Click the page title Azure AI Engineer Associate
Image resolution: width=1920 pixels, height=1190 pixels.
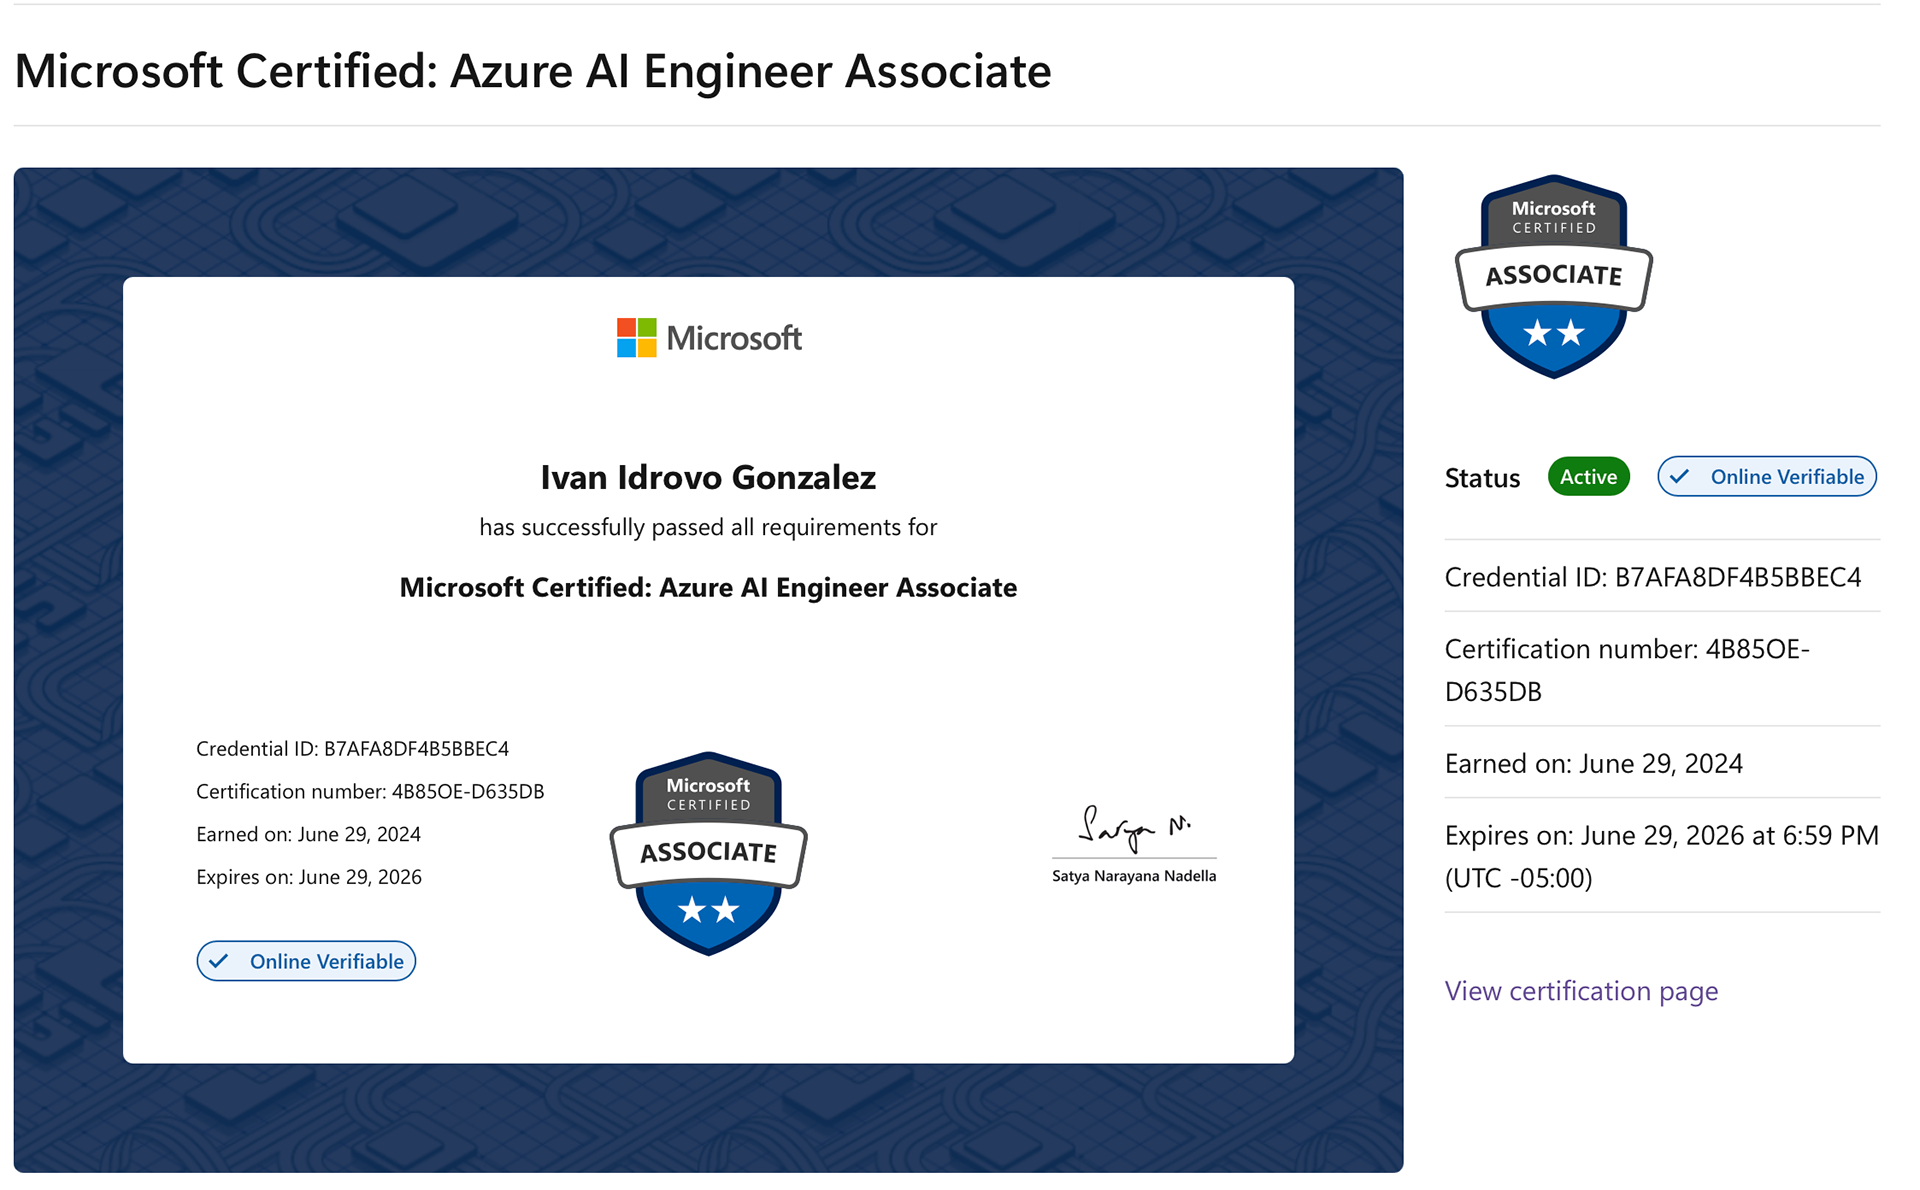coord(533,71)
